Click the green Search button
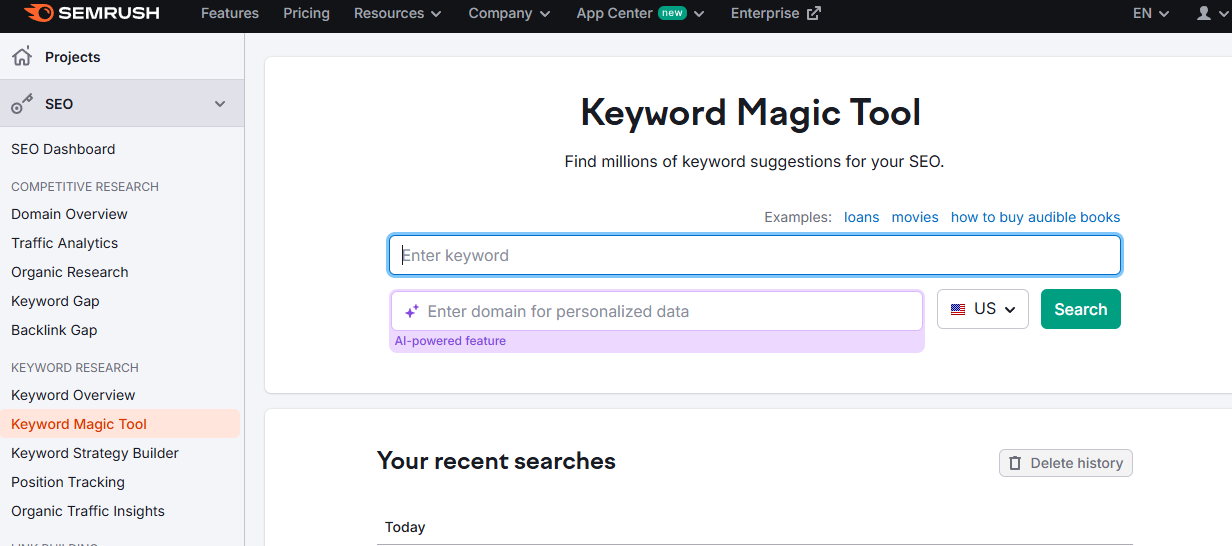This screenshot has width=1232, height=546. point(1081,309)
